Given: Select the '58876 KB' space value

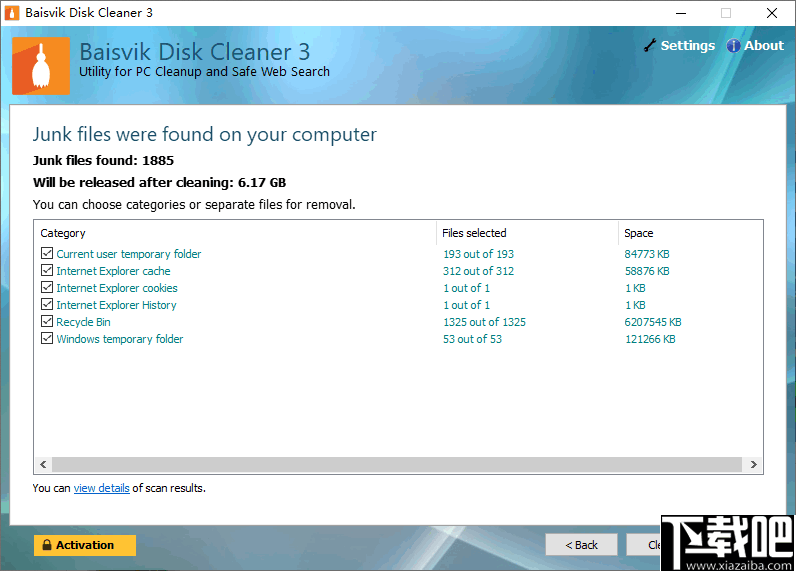Looking at the screenshot, I should coord(647,271).
